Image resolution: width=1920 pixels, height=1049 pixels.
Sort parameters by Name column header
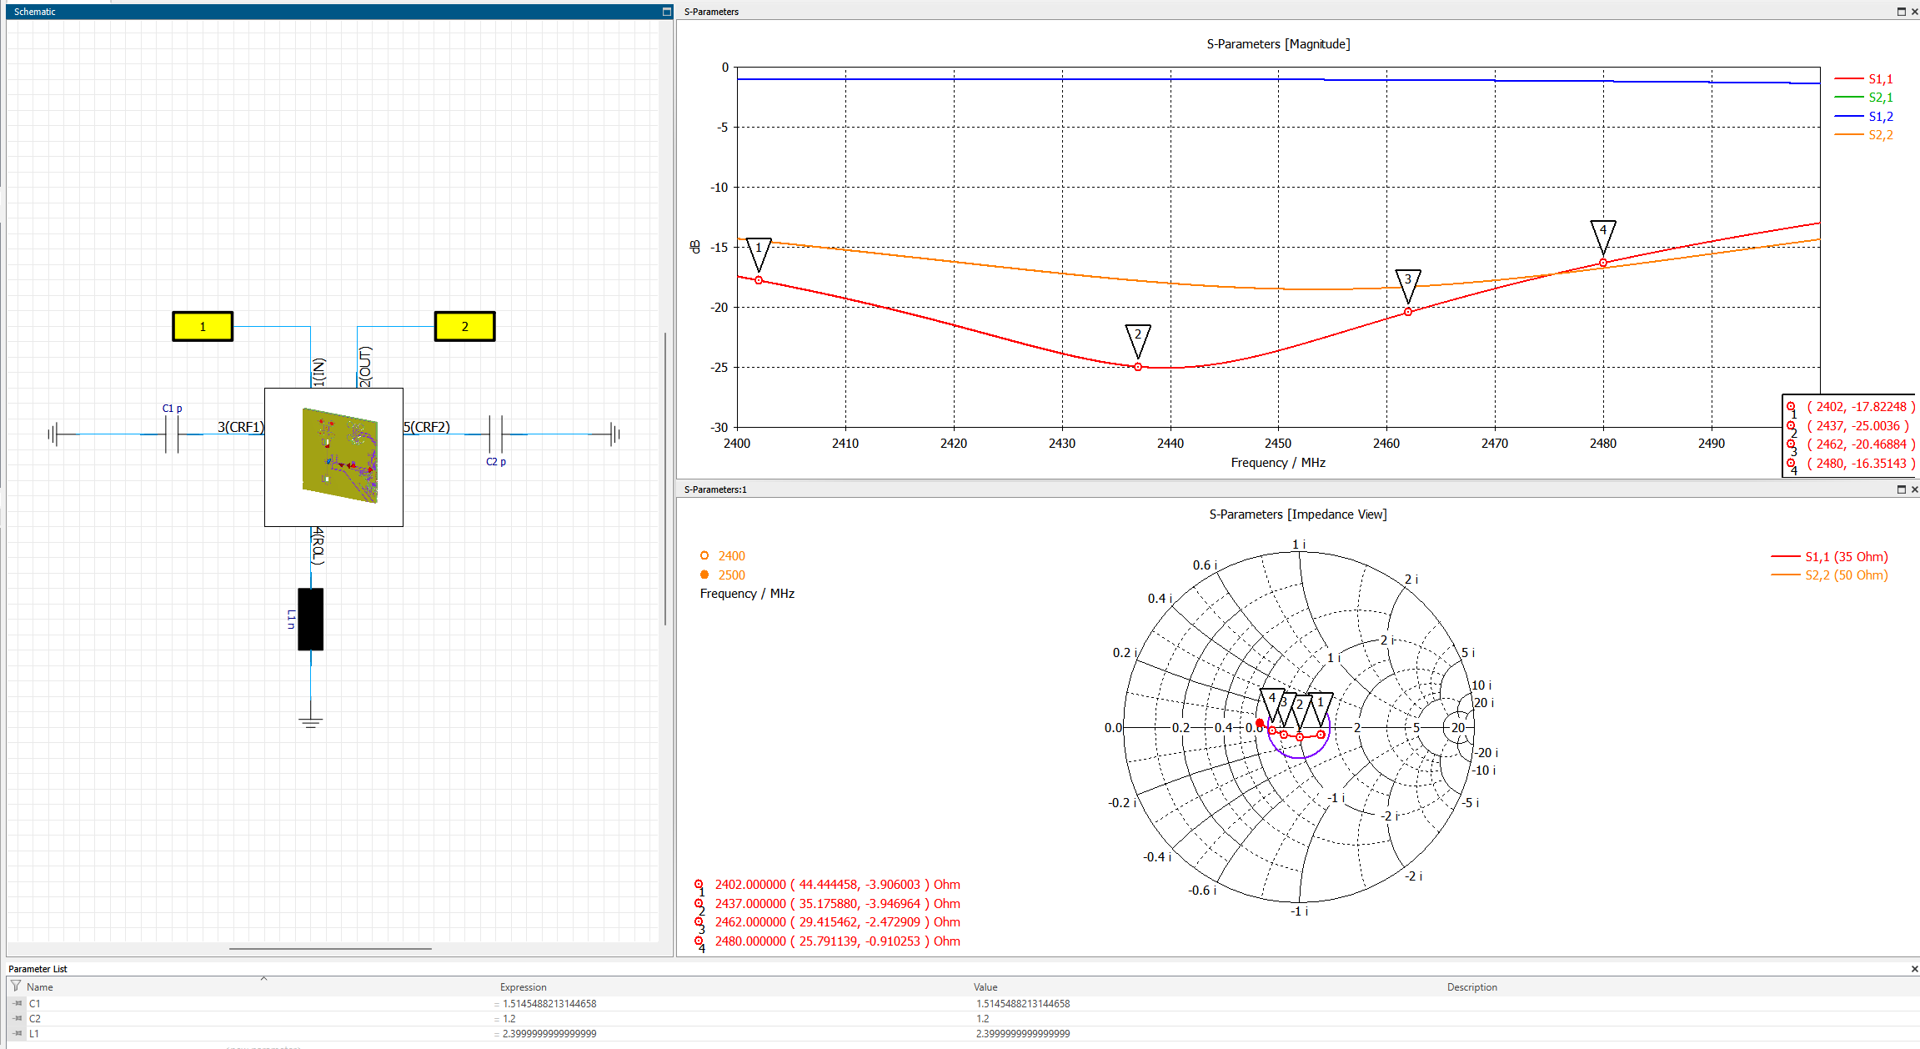40,987
